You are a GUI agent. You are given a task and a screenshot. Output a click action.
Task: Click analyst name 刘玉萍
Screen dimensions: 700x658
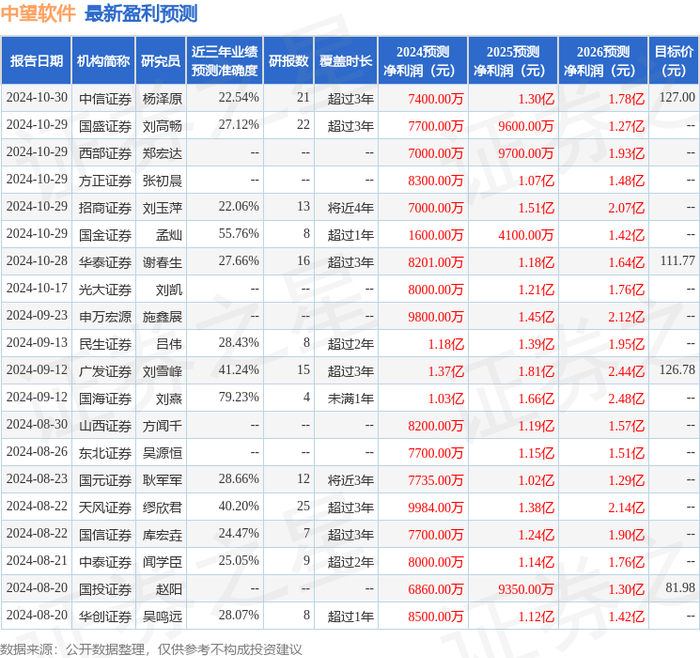(162, 208)
